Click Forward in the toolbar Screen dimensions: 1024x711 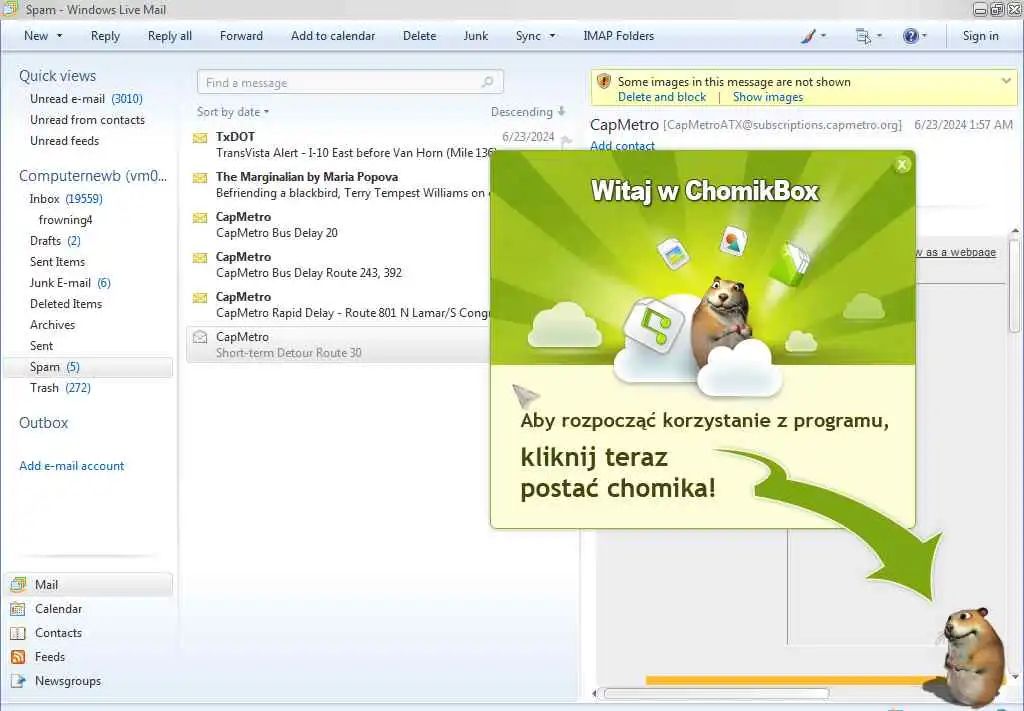(x=241, y=36)
